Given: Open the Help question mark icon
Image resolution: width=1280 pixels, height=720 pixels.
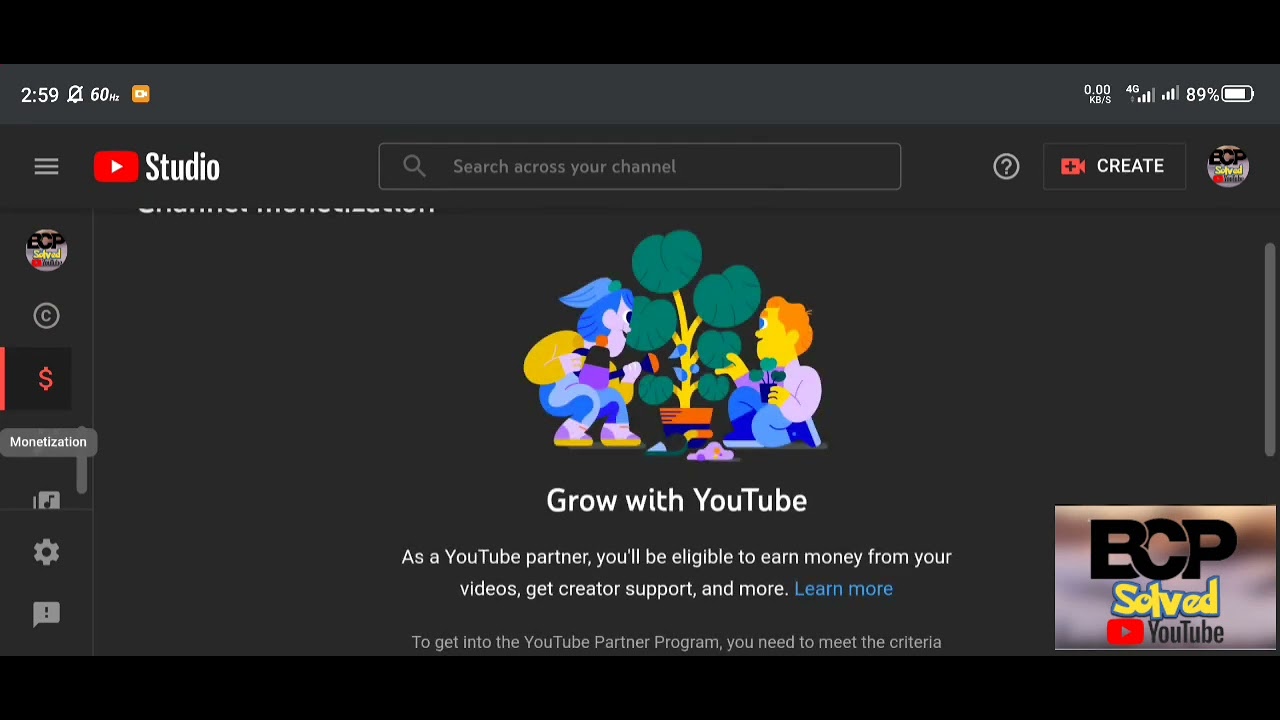Looking at the screenshot, I should click(x=1006, y=166).
